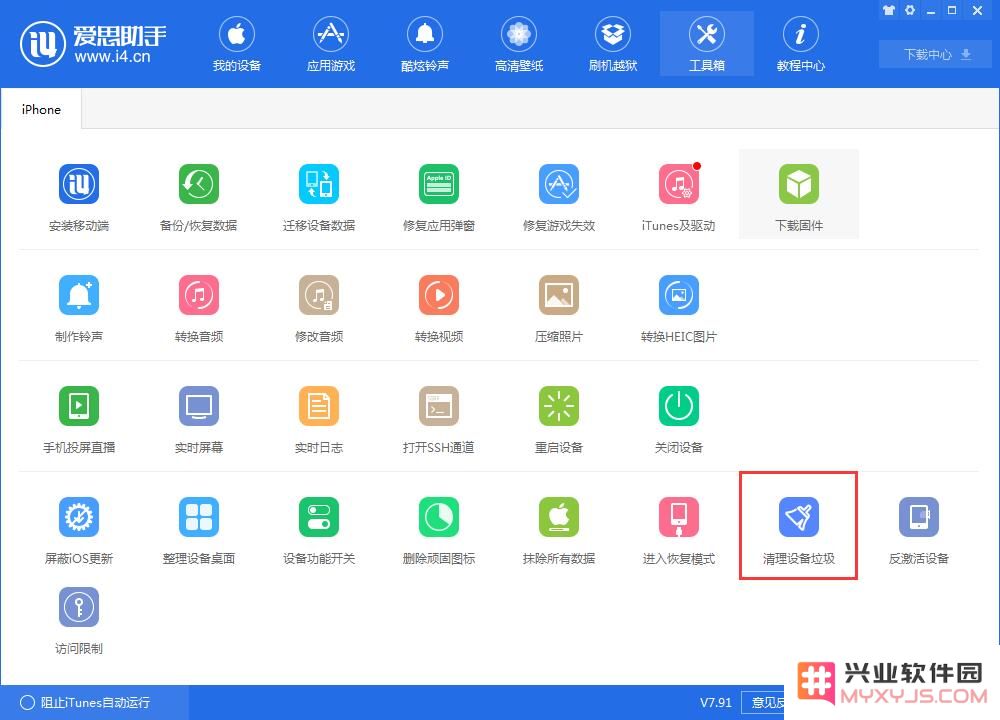The image size is (1000, 720).
Task: Open 下载中心 button
Action: [x=935, y=54]
